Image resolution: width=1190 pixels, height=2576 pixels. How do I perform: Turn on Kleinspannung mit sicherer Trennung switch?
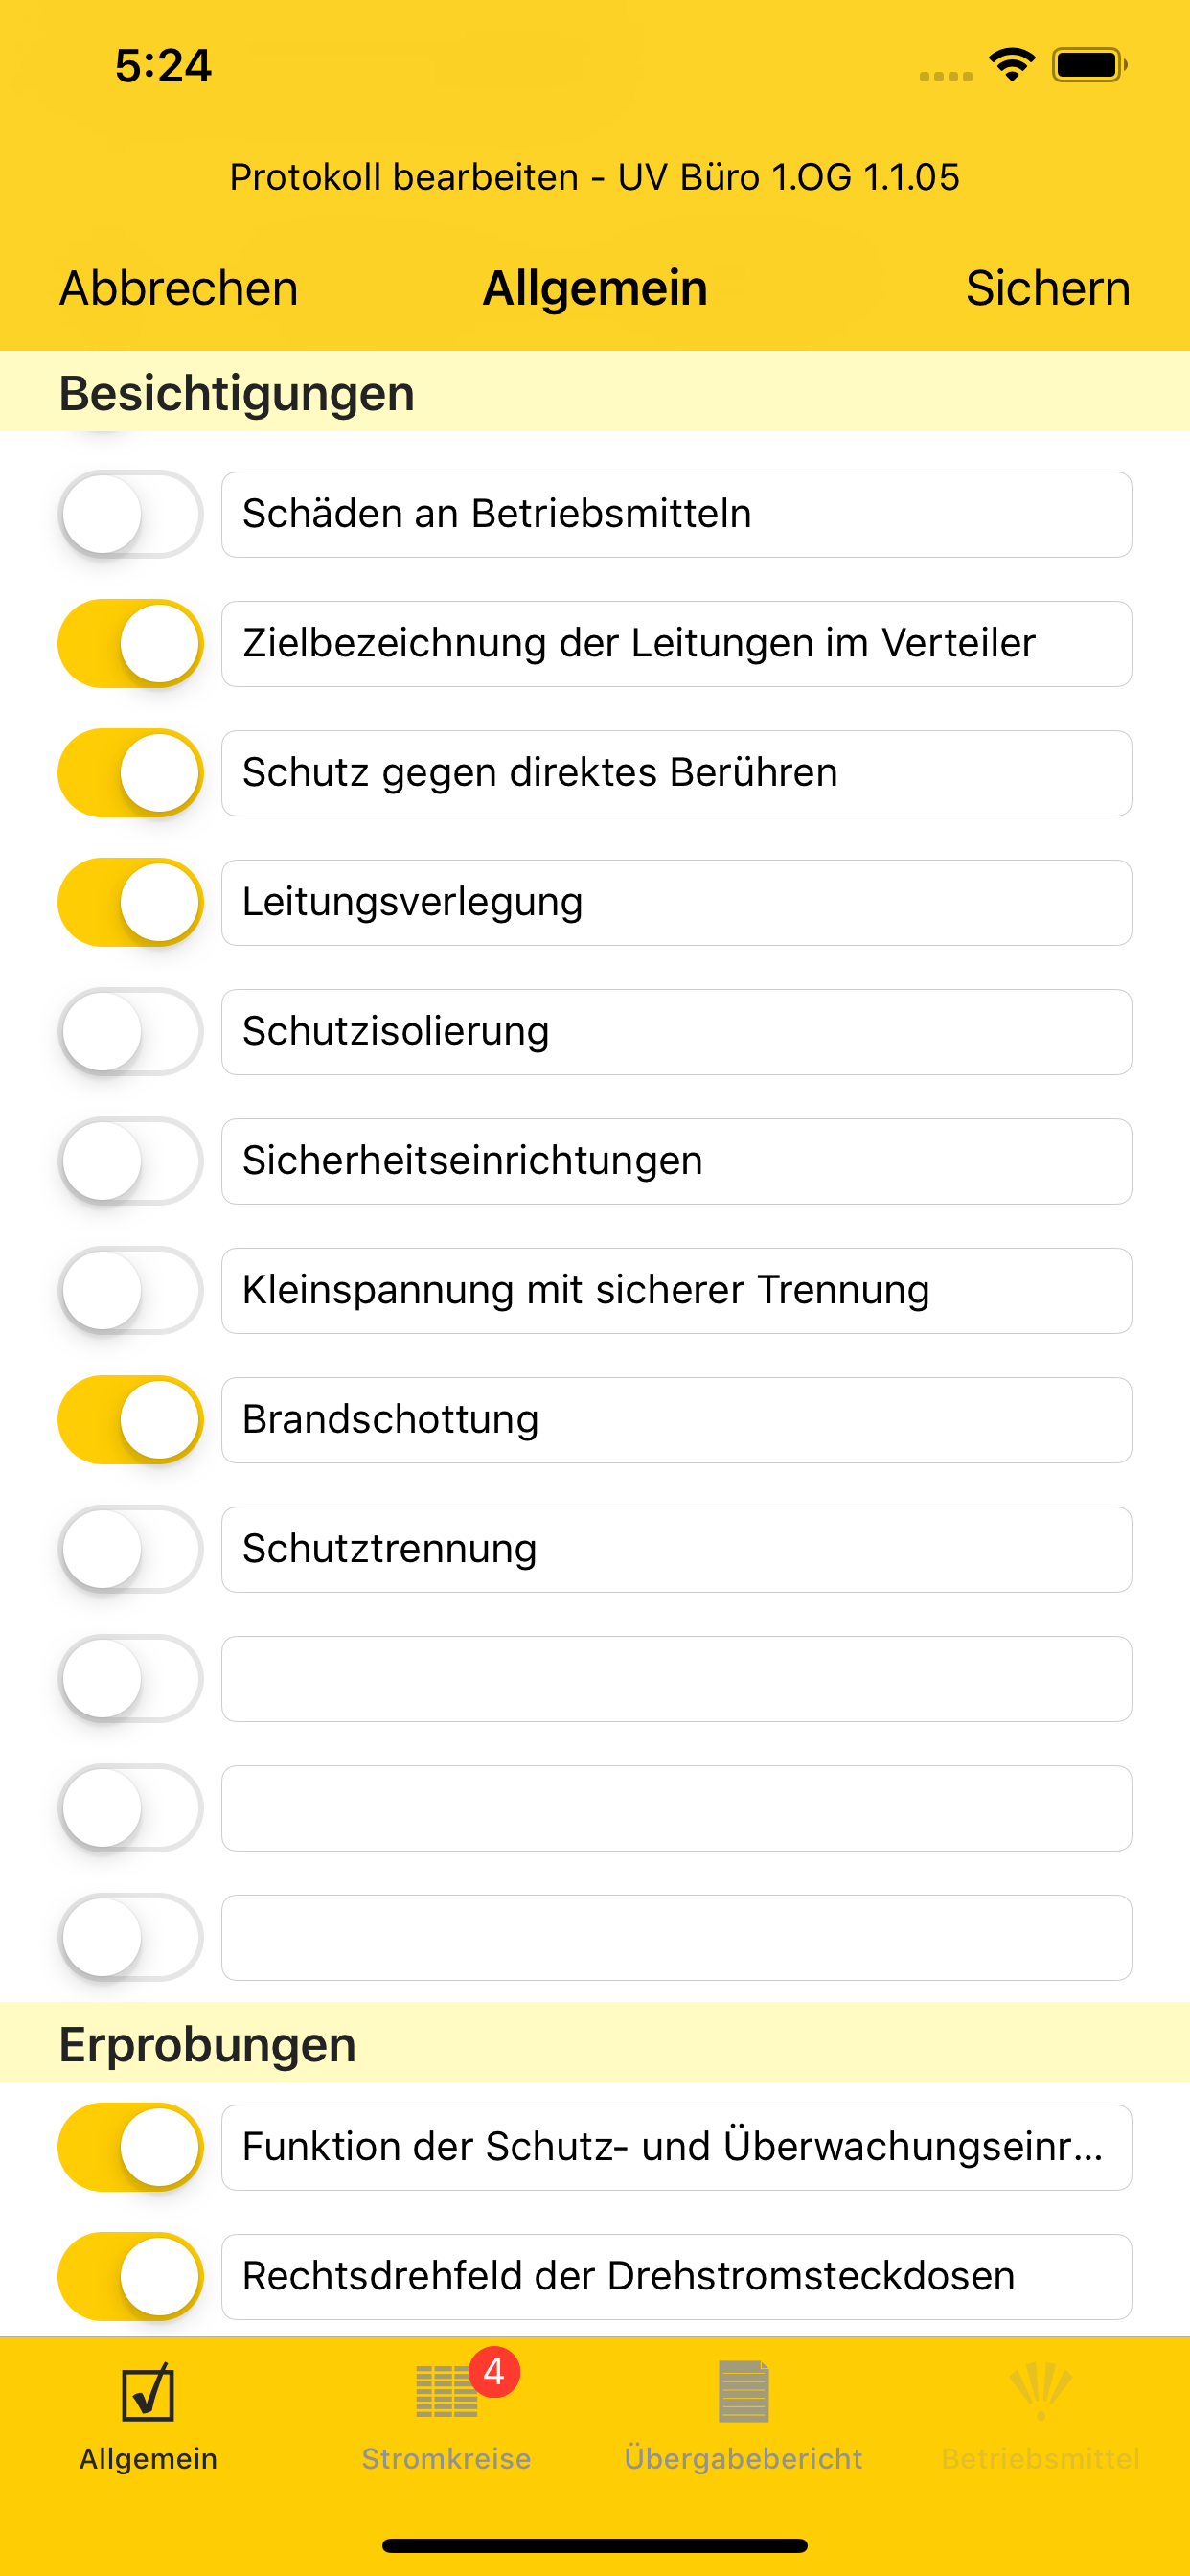[131, 1290]
